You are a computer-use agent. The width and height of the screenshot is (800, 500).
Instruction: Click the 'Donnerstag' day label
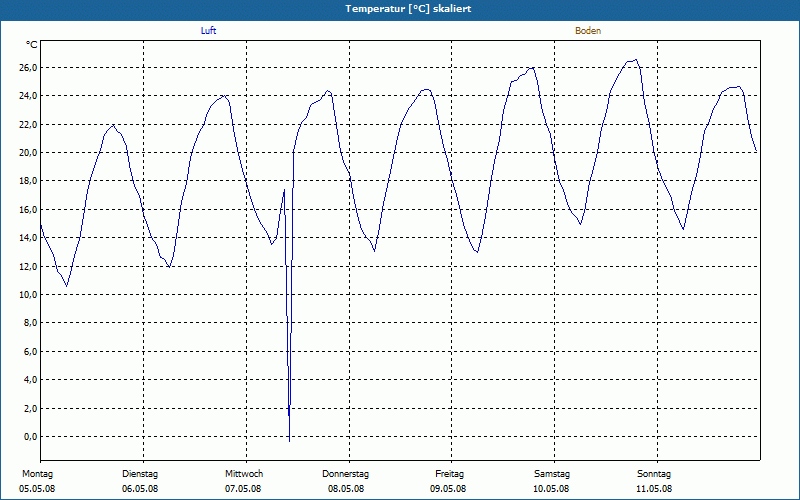point(345,474)
